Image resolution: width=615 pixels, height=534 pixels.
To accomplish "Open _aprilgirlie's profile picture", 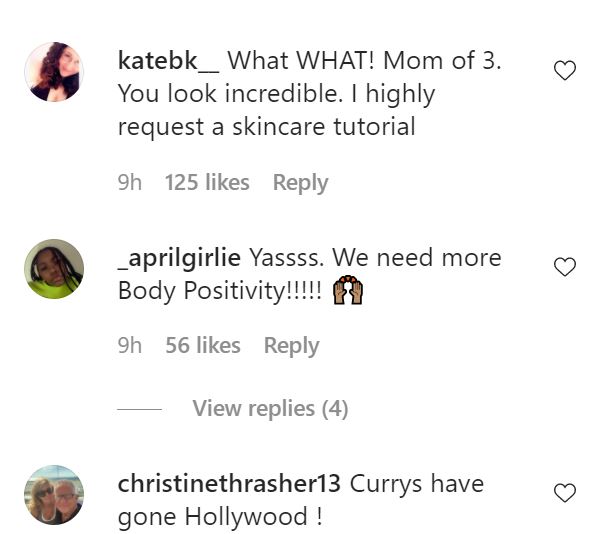I will pos(53,269).
